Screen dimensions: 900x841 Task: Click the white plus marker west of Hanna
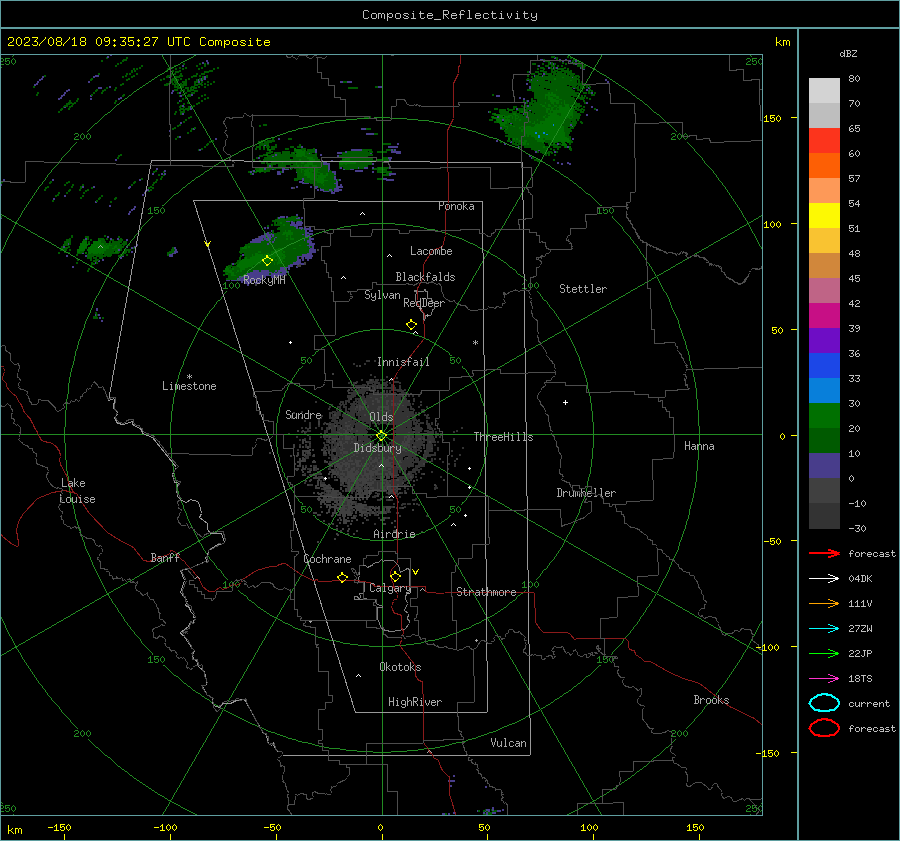click(x=565, y=402)
